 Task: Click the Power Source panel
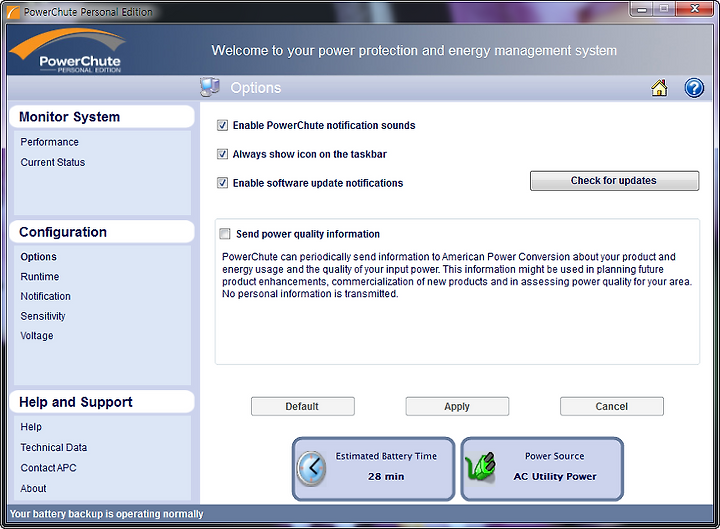542,468
